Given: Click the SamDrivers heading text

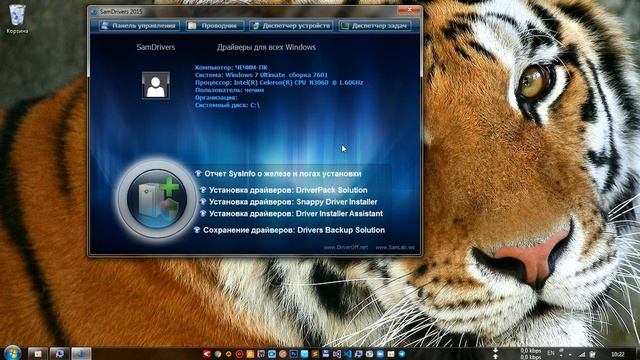Looking at the screenshot, I should coord(156,47).
